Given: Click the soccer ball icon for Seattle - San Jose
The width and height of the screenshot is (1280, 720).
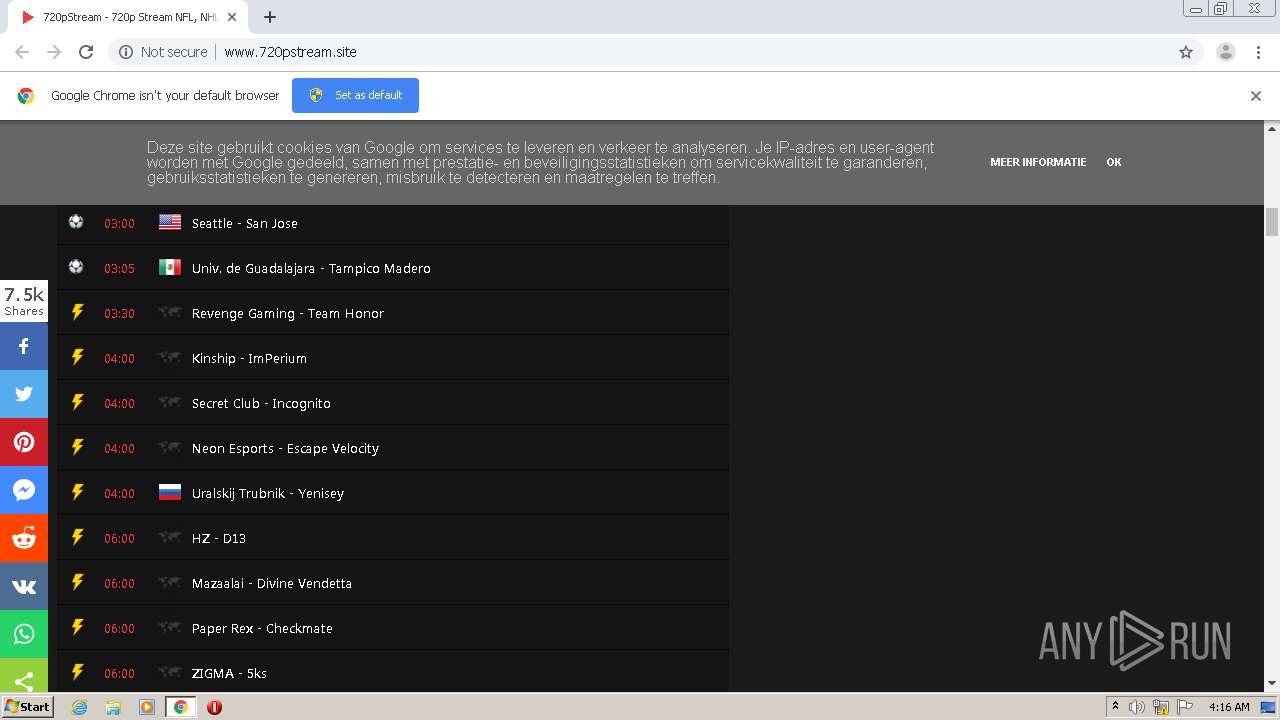Looking at the screenshot, I should (x=76, y=222).
